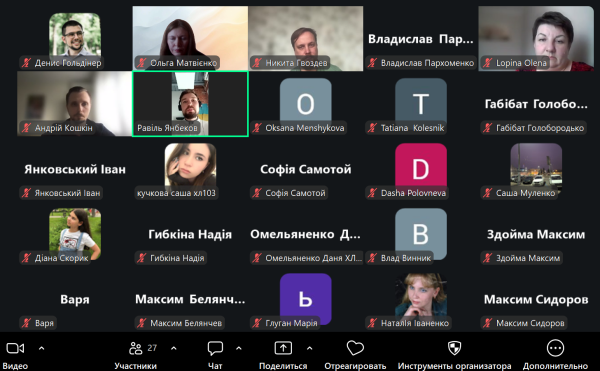The image size is (600, 371).
Task: Click the large name Владислав Пар...
Action: [x=421, y=39]
